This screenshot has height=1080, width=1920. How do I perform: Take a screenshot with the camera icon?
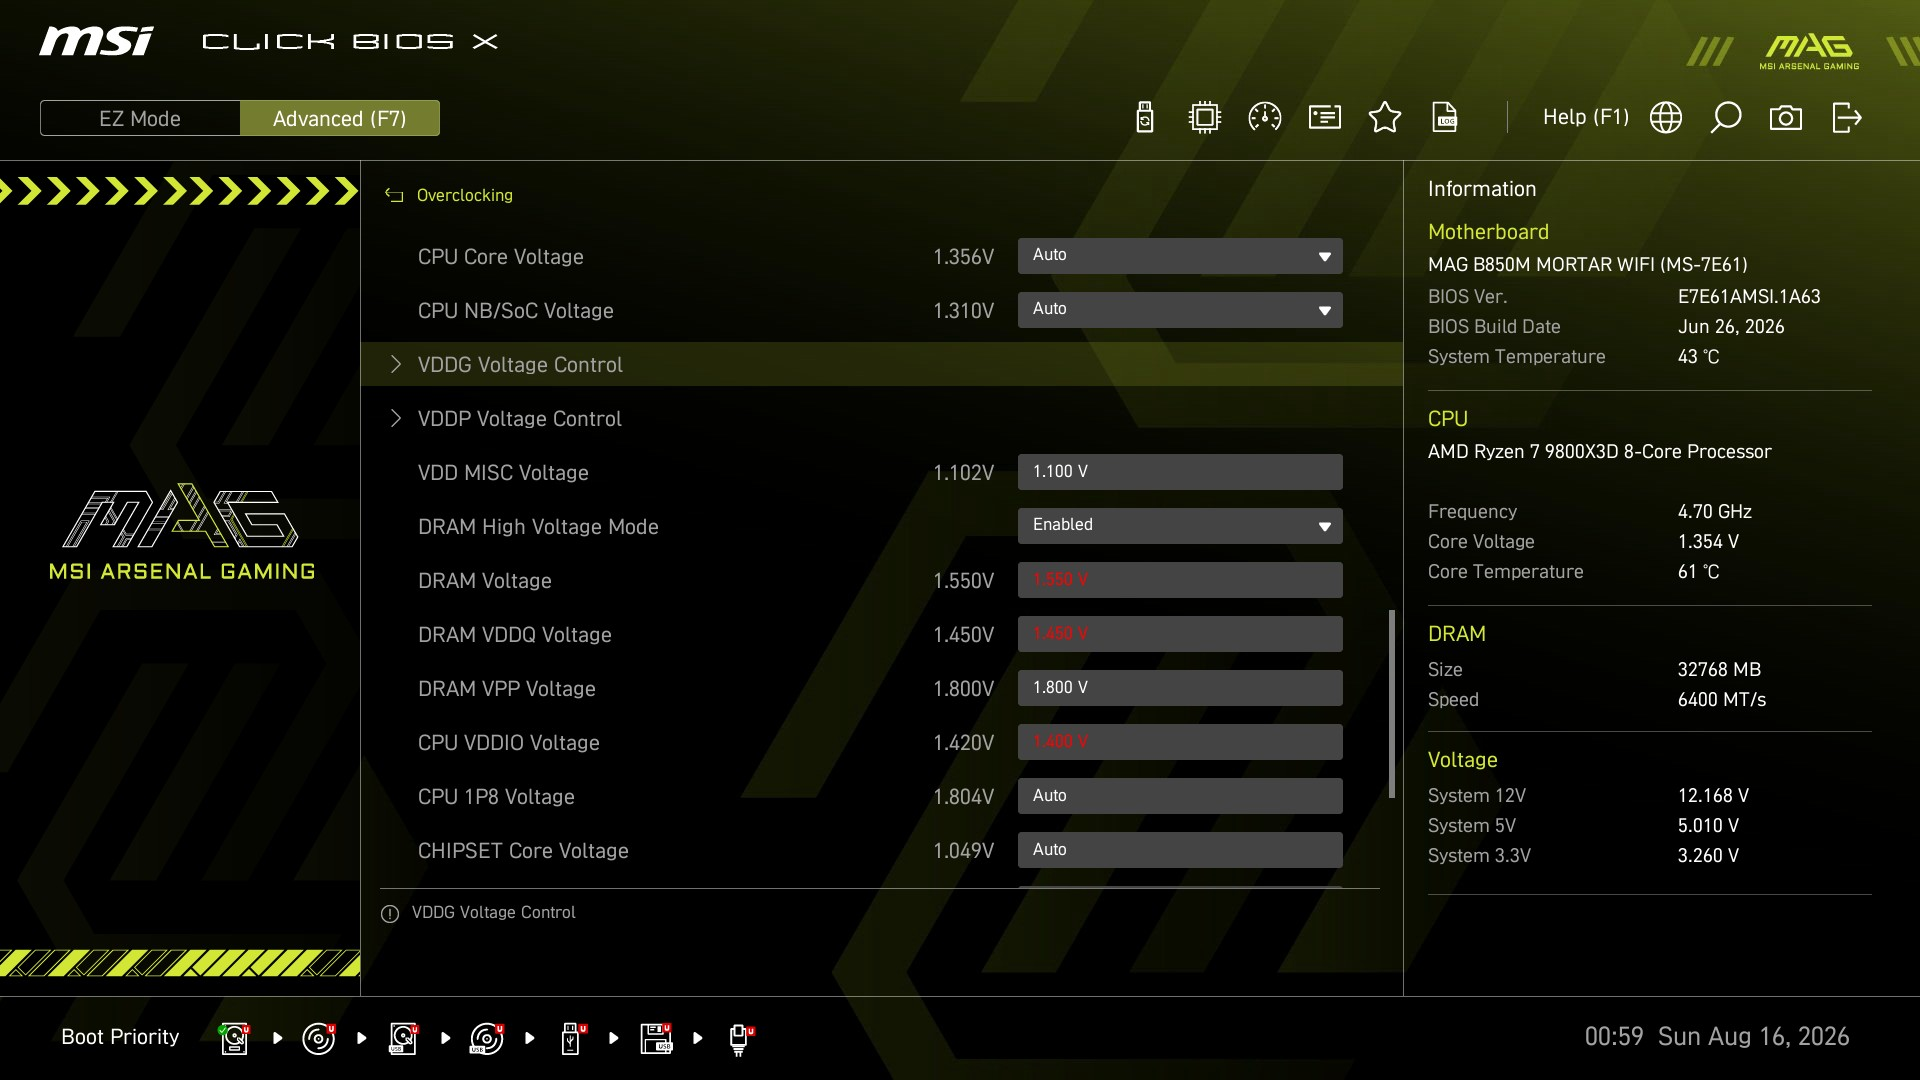[x=1786, y=118]
